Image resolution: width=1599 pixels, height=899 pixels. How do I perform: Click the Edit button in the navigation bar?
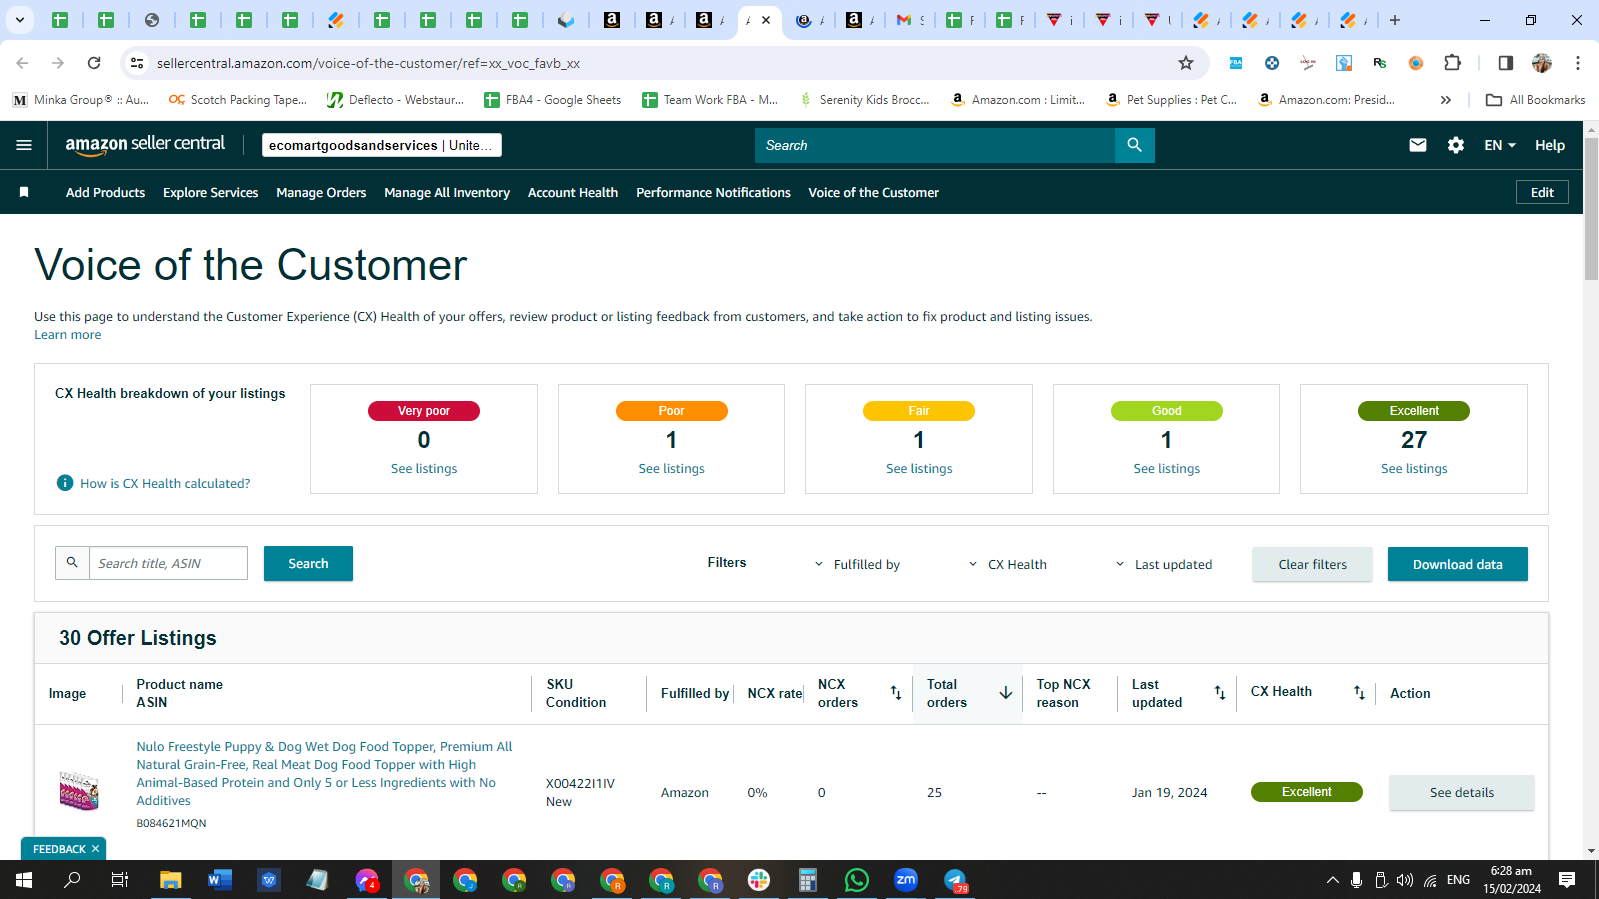1542,192
